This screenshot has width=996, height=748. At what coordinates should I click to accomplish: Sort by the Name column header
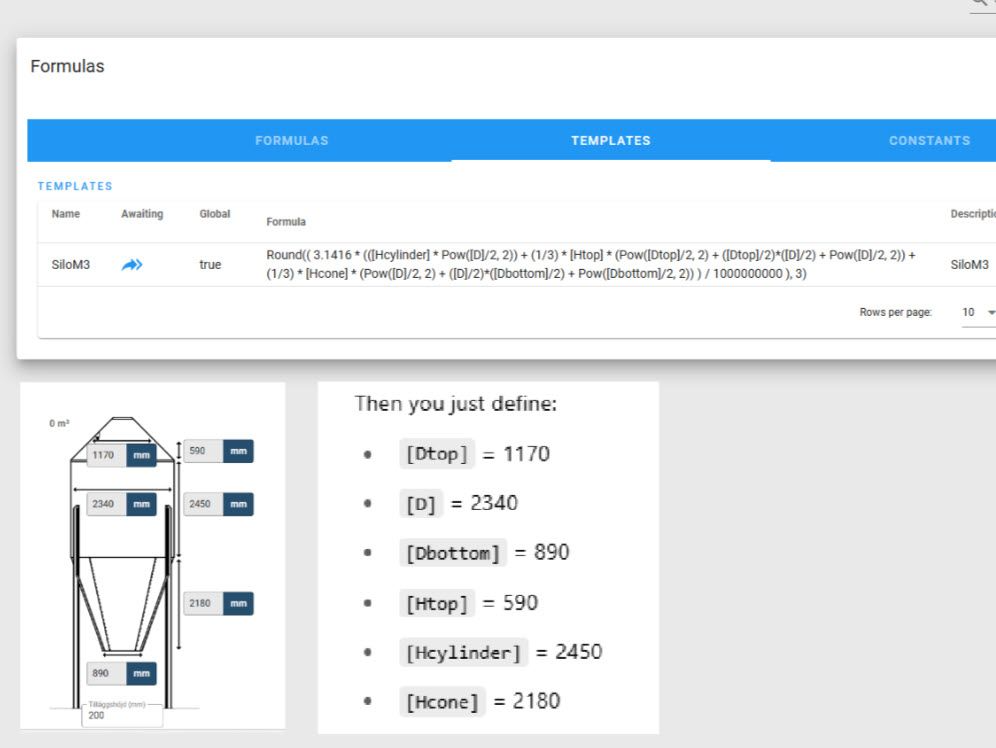pyautogui.click(x=66, y=214)
